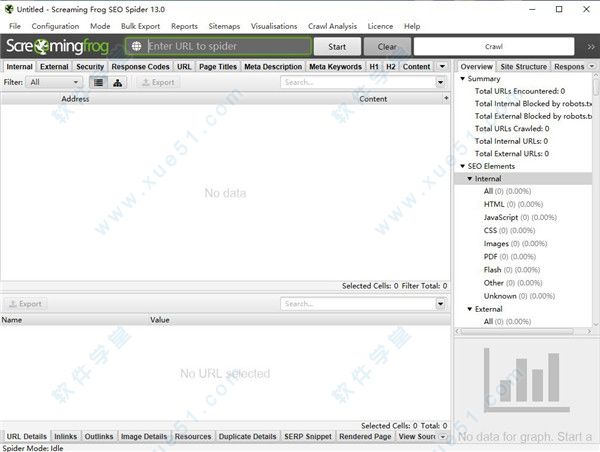Screen dimensions: 600x452
Task: Collapse the Internal tree node
Action: click(x=470, y=179)
